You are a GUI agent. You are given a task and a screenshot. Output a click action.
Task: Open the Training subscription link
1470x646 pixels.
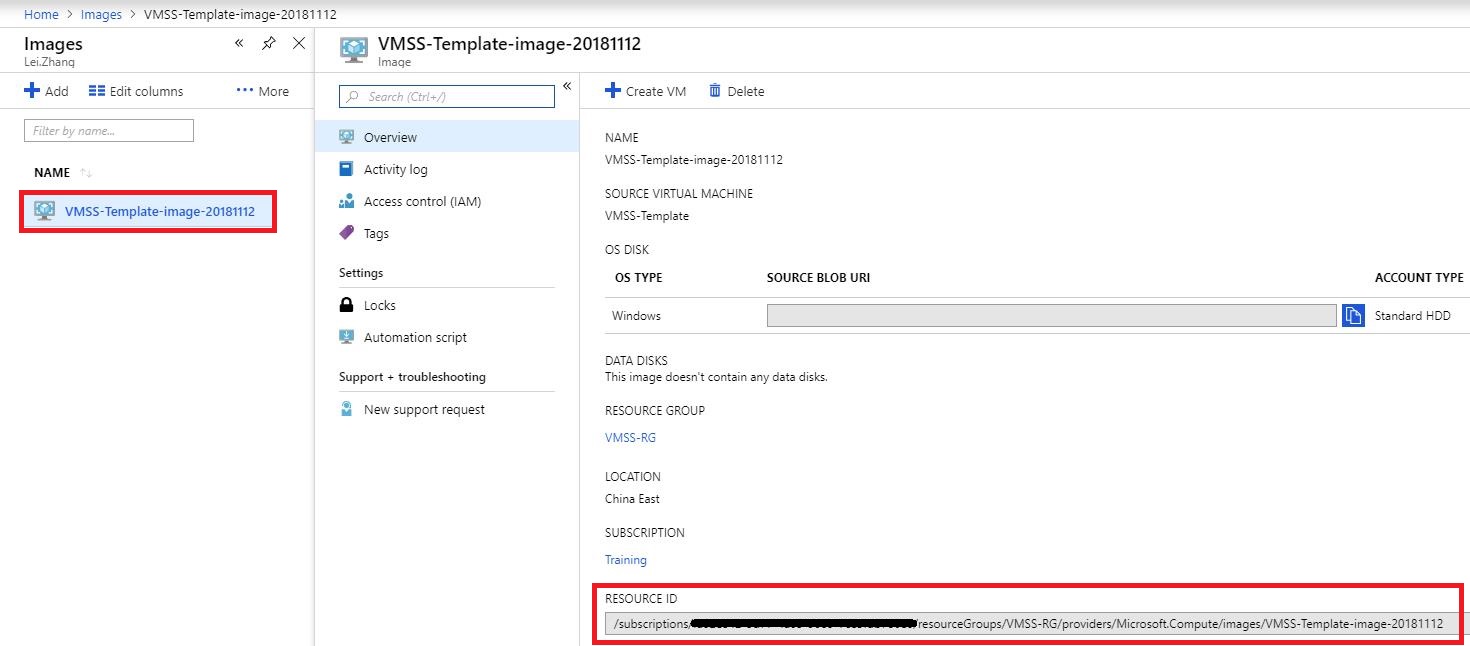tap(626, 560)
